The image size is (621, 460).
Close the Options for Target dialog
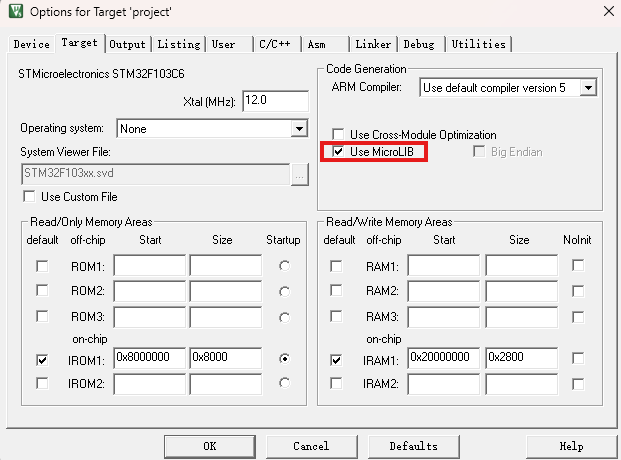[x=609, y=11]
